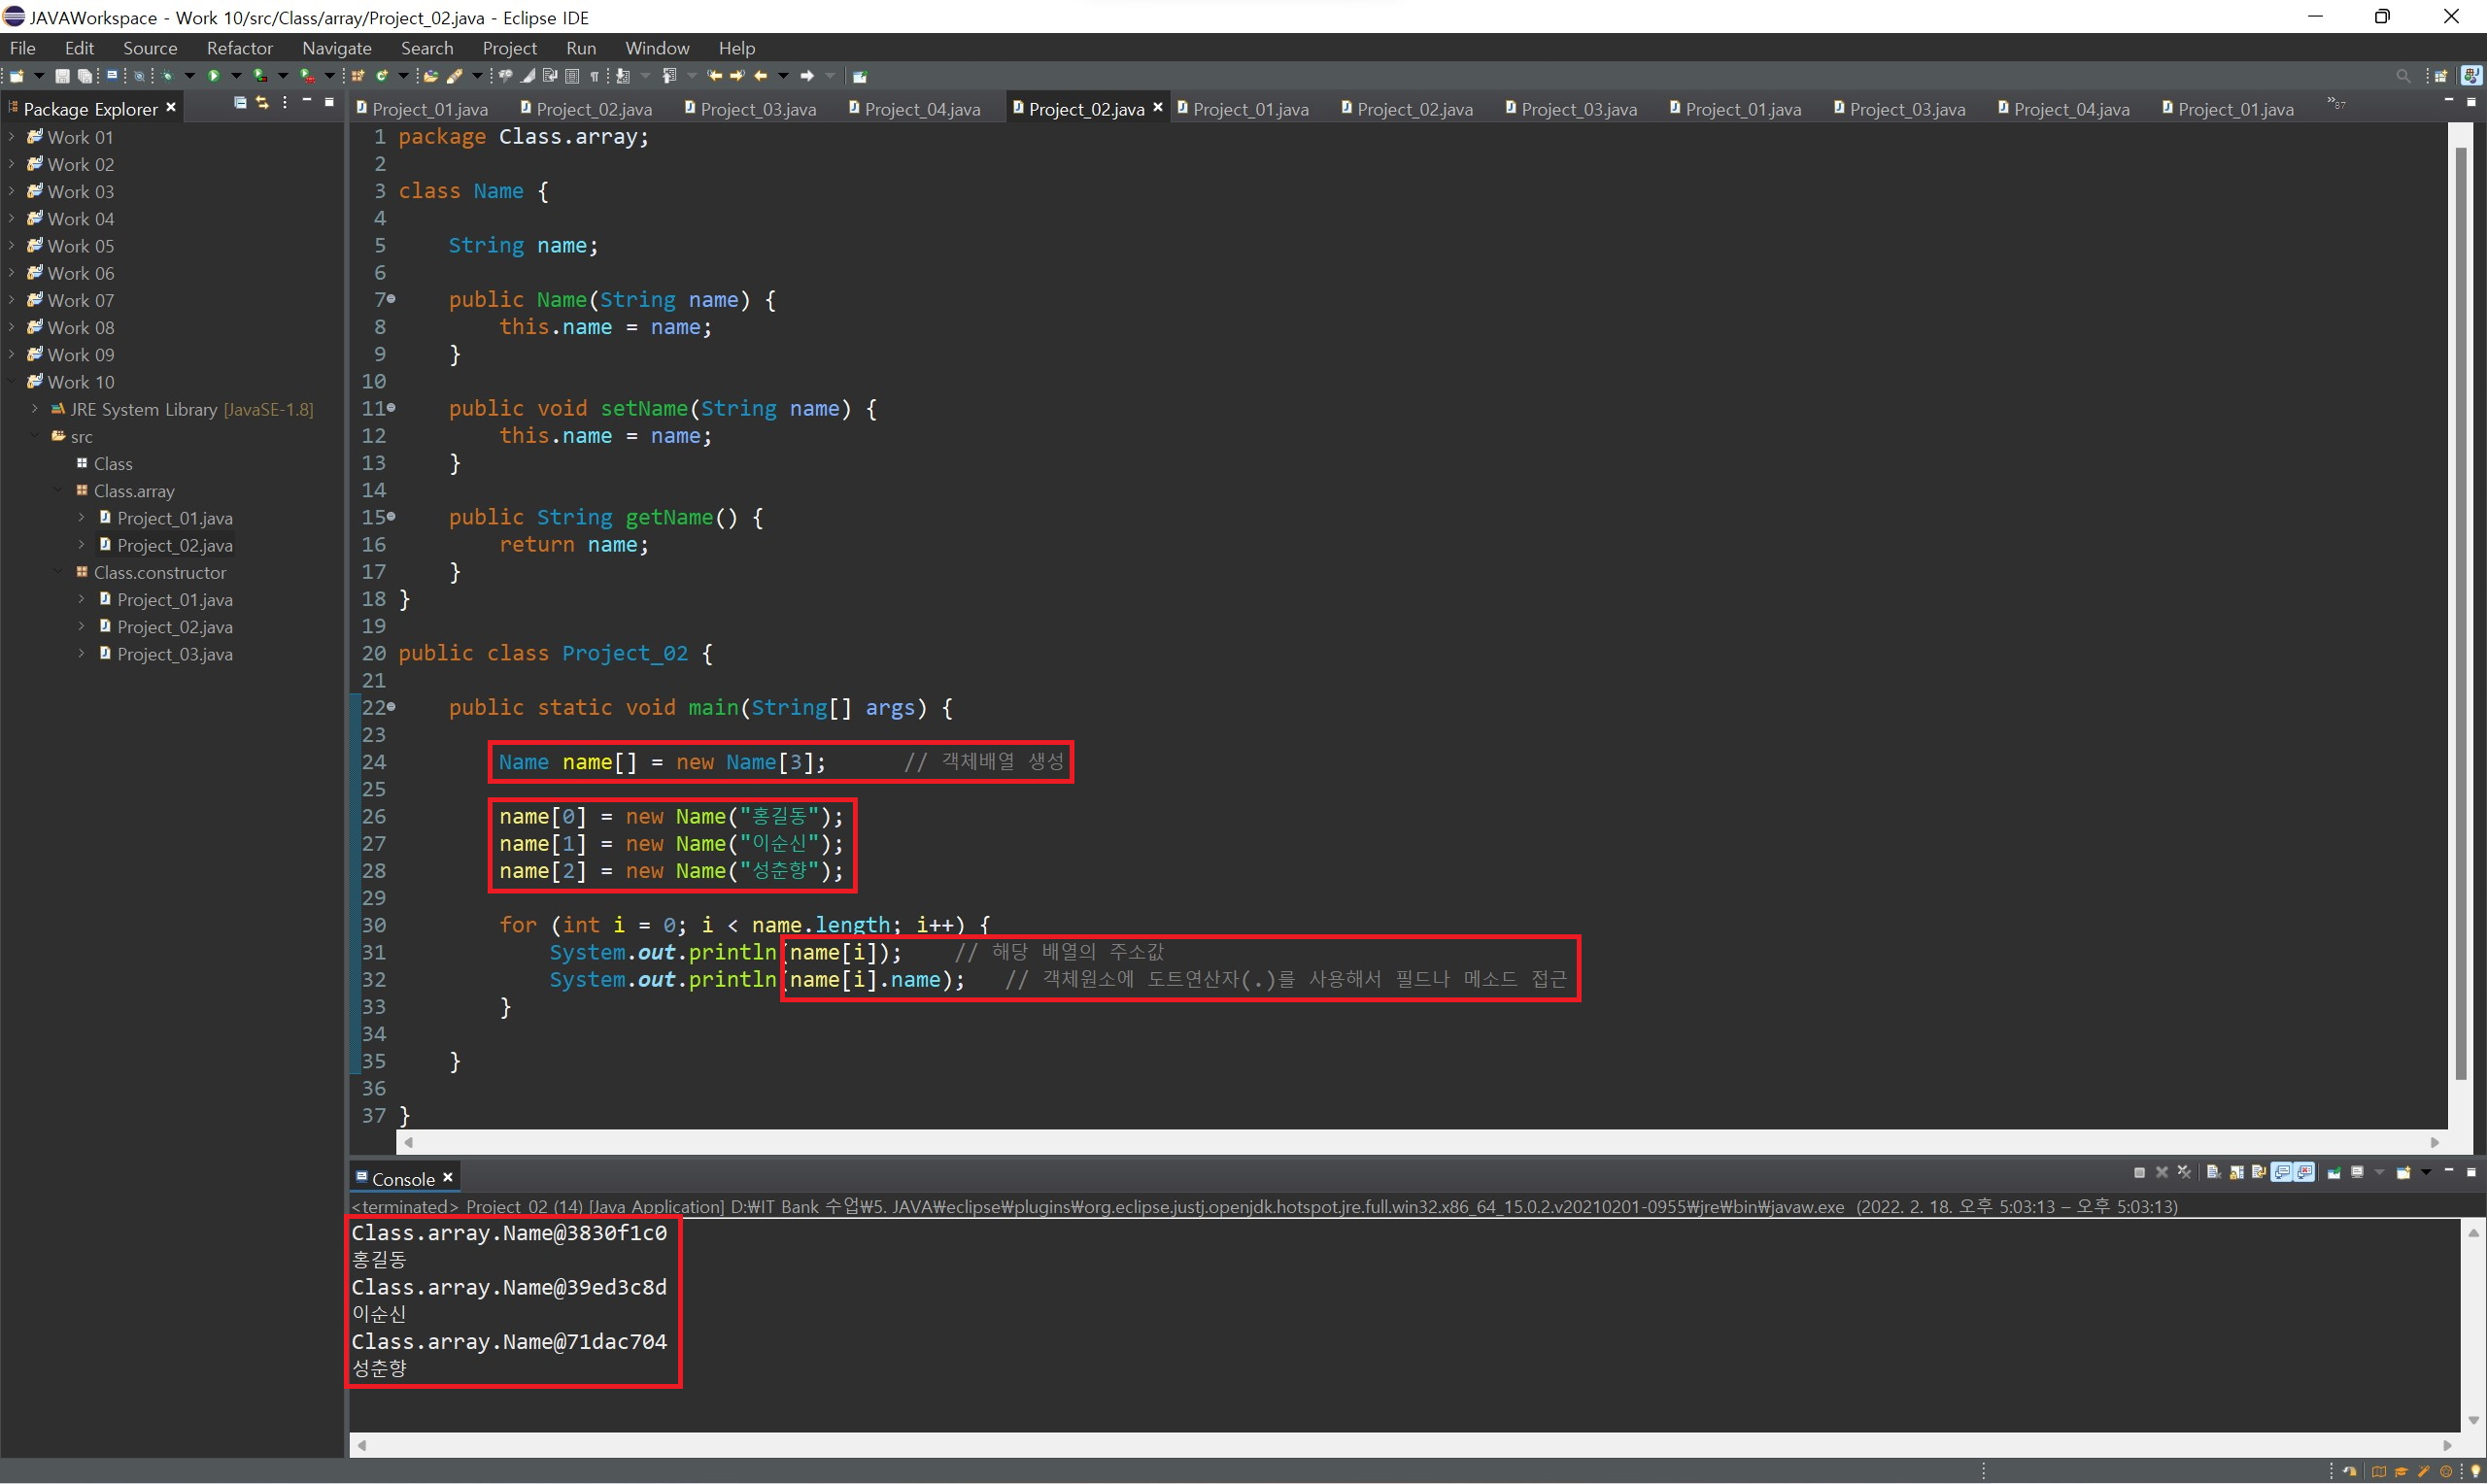
Task: Toggle Scroll Lock in Console toolbar
Action: click(2237, 1173)
